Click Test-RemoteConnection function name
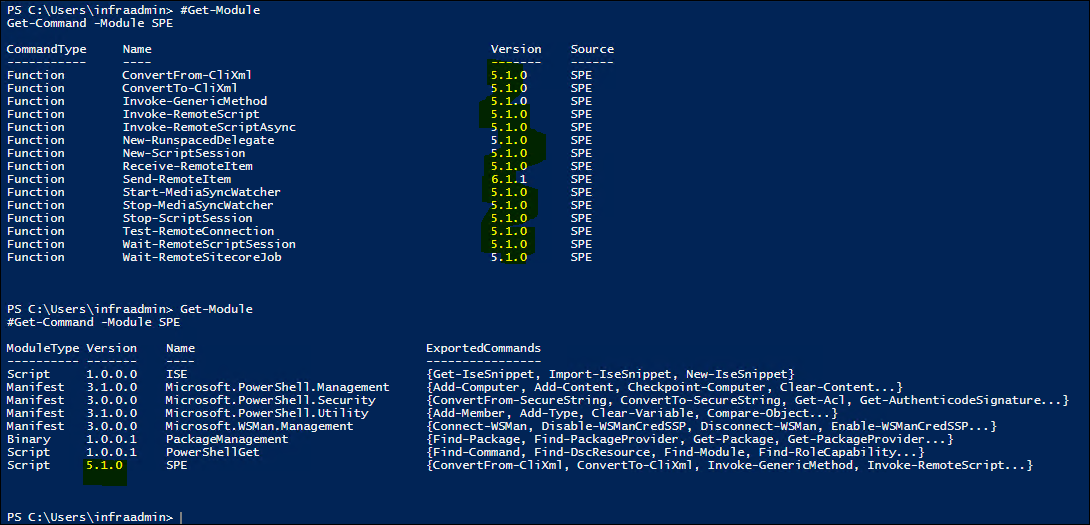1090x525 pixels. tap(198, 231)
